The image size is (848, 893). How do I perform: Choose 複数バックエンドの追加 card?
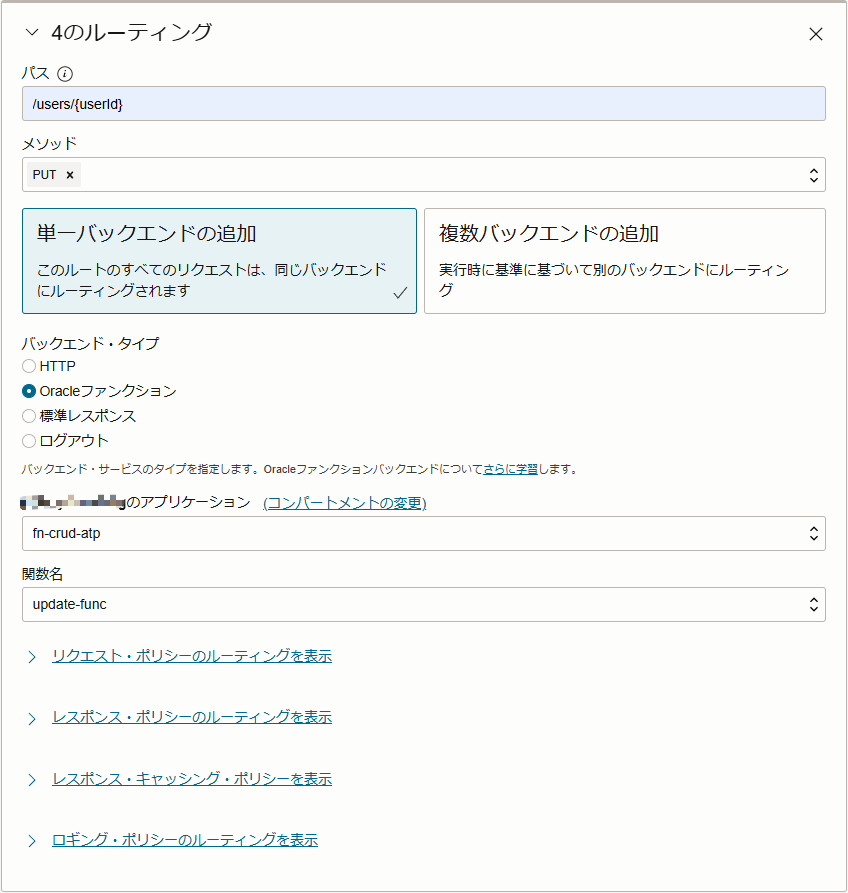click(624, 261)
